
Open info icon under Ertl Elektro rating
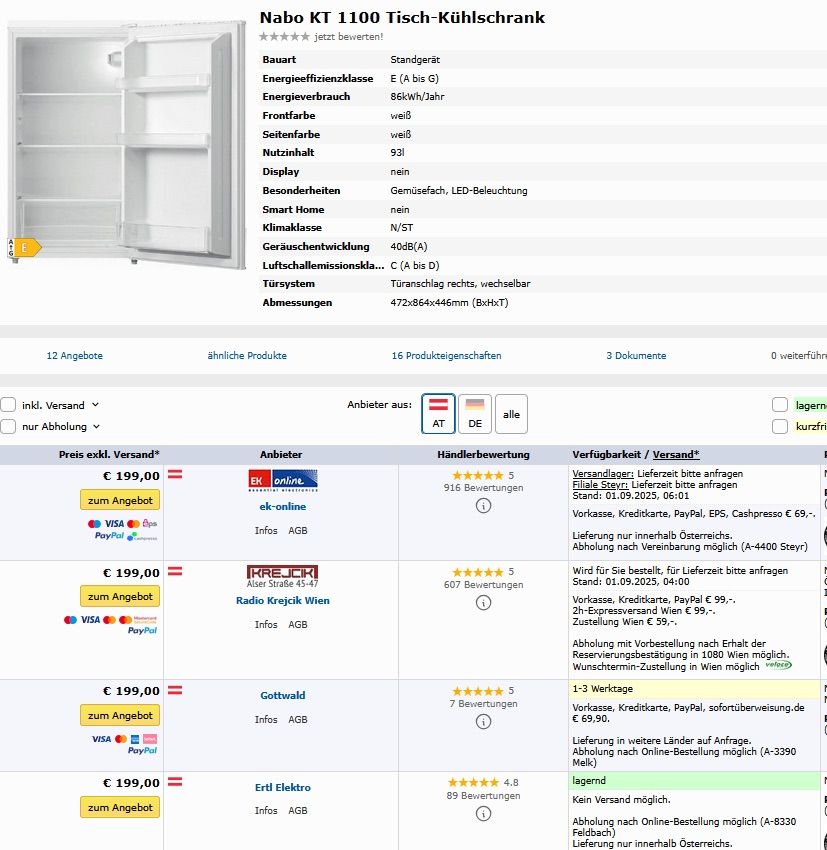[483, 814]
